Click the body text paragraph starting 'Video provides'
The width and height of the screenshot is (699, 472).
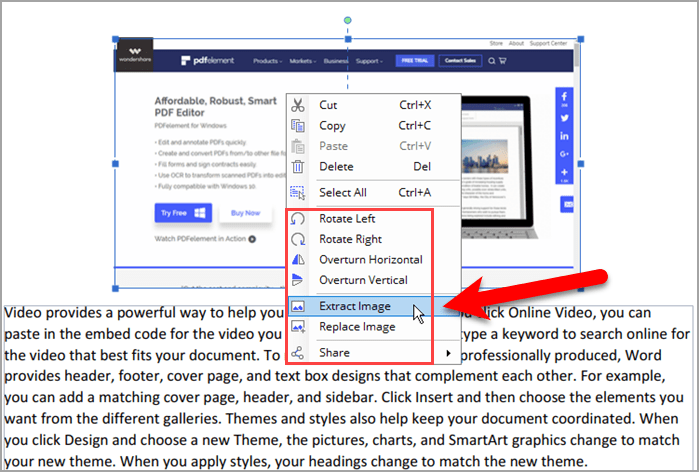tap(348, 386)
